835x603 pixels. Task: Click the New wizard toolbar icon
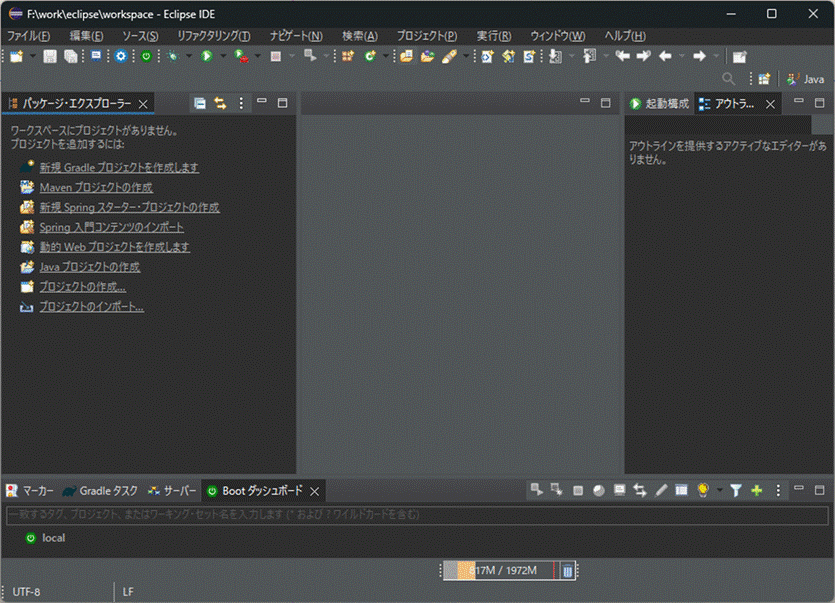17,56
